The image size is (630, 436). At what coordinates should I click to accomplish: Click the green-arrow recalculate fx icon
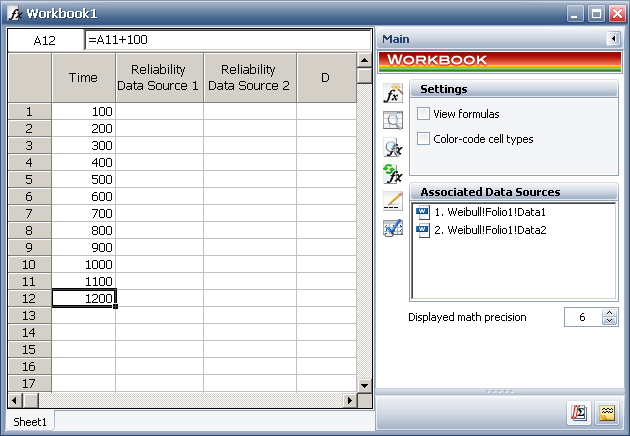[x=393, y=174]
